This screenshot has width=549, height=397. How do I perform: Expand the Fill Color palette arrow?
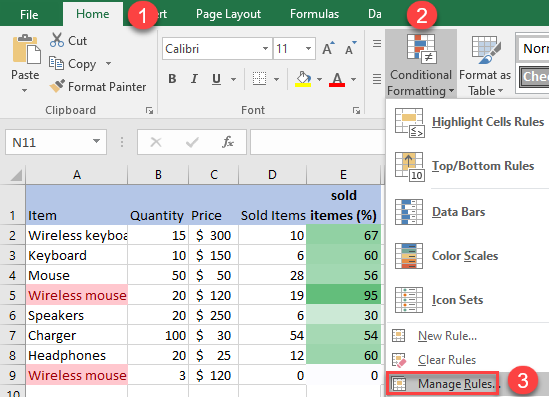click(x=319, y=79)
